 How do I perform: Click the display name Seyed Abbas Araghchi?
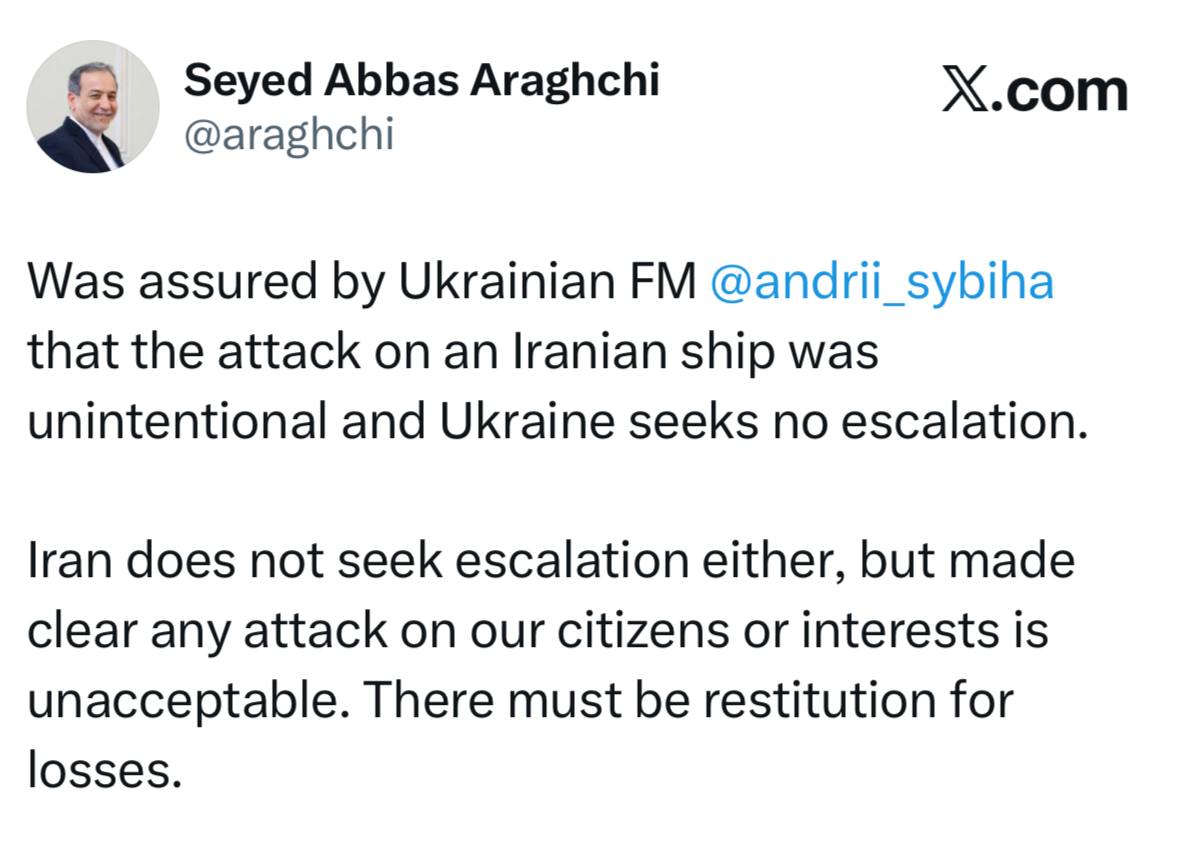(x=421, y=80)
